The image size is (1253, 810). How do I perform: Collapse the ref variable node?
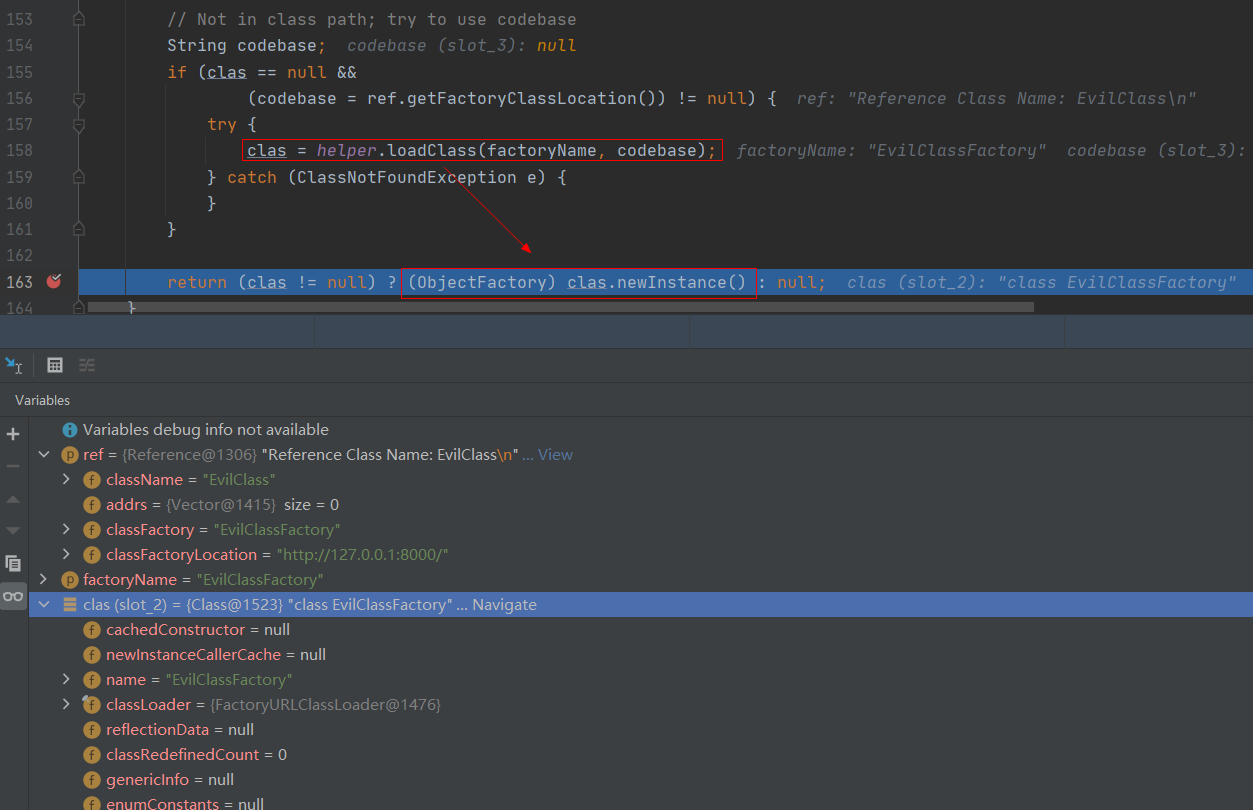tap(43, 455)
